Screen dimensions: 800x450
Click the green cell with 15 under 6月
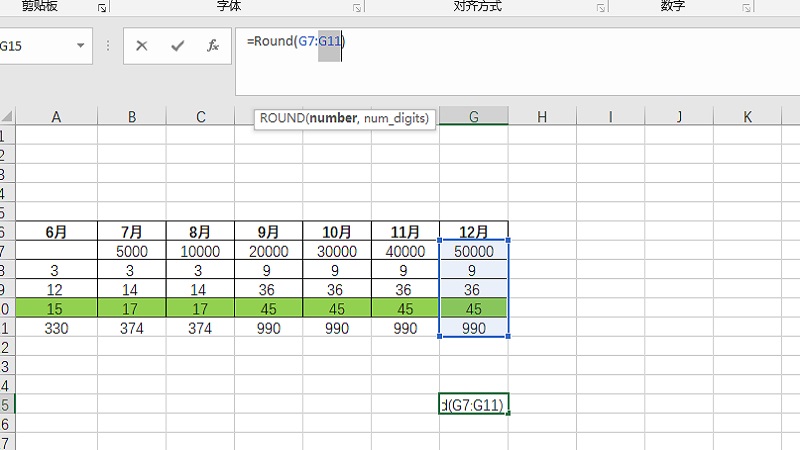(x=56, y=309)
